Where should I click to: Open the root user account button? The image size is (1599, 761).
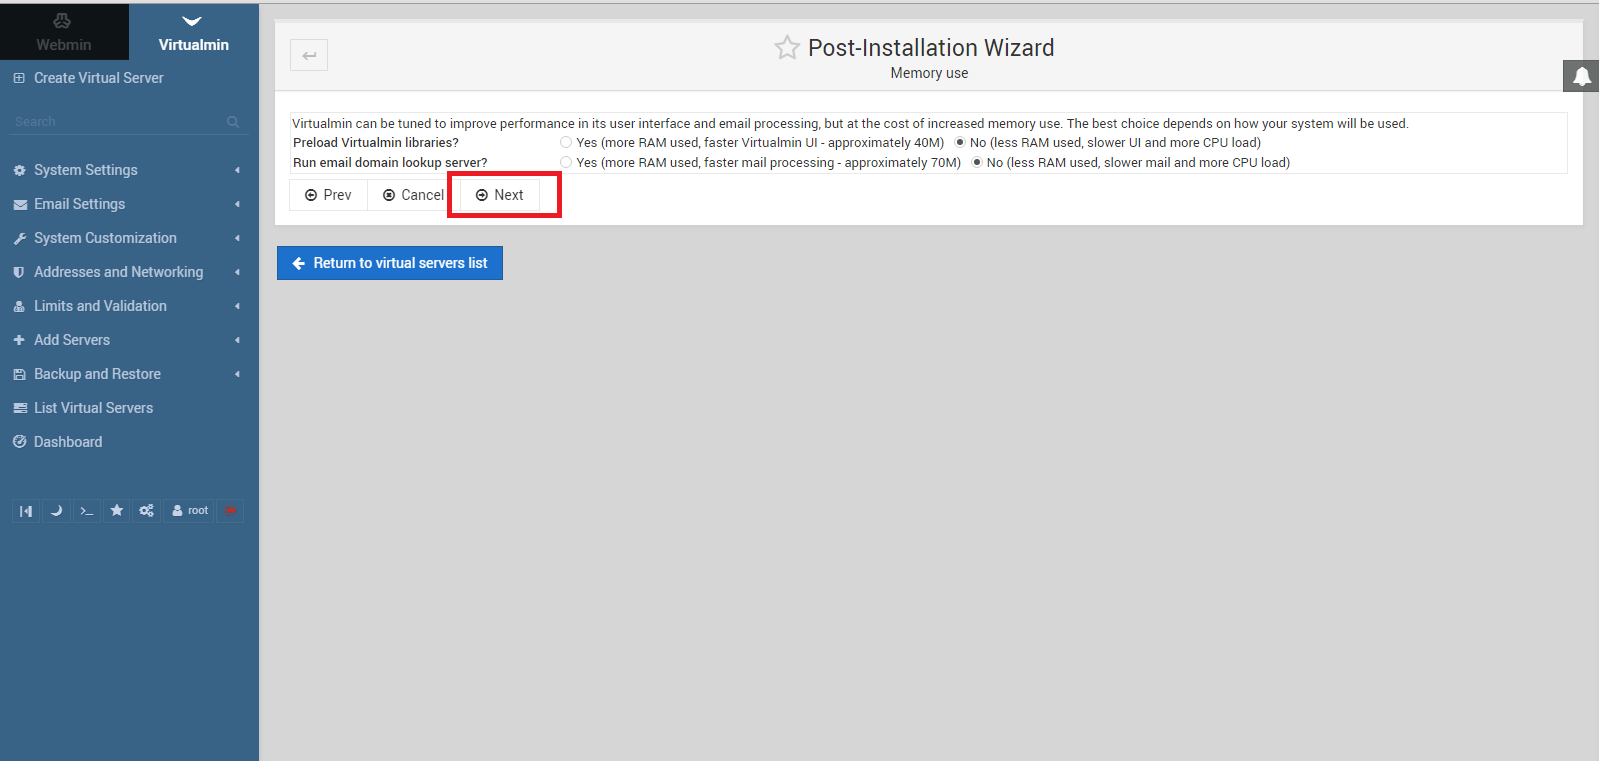tap(190, 511)
